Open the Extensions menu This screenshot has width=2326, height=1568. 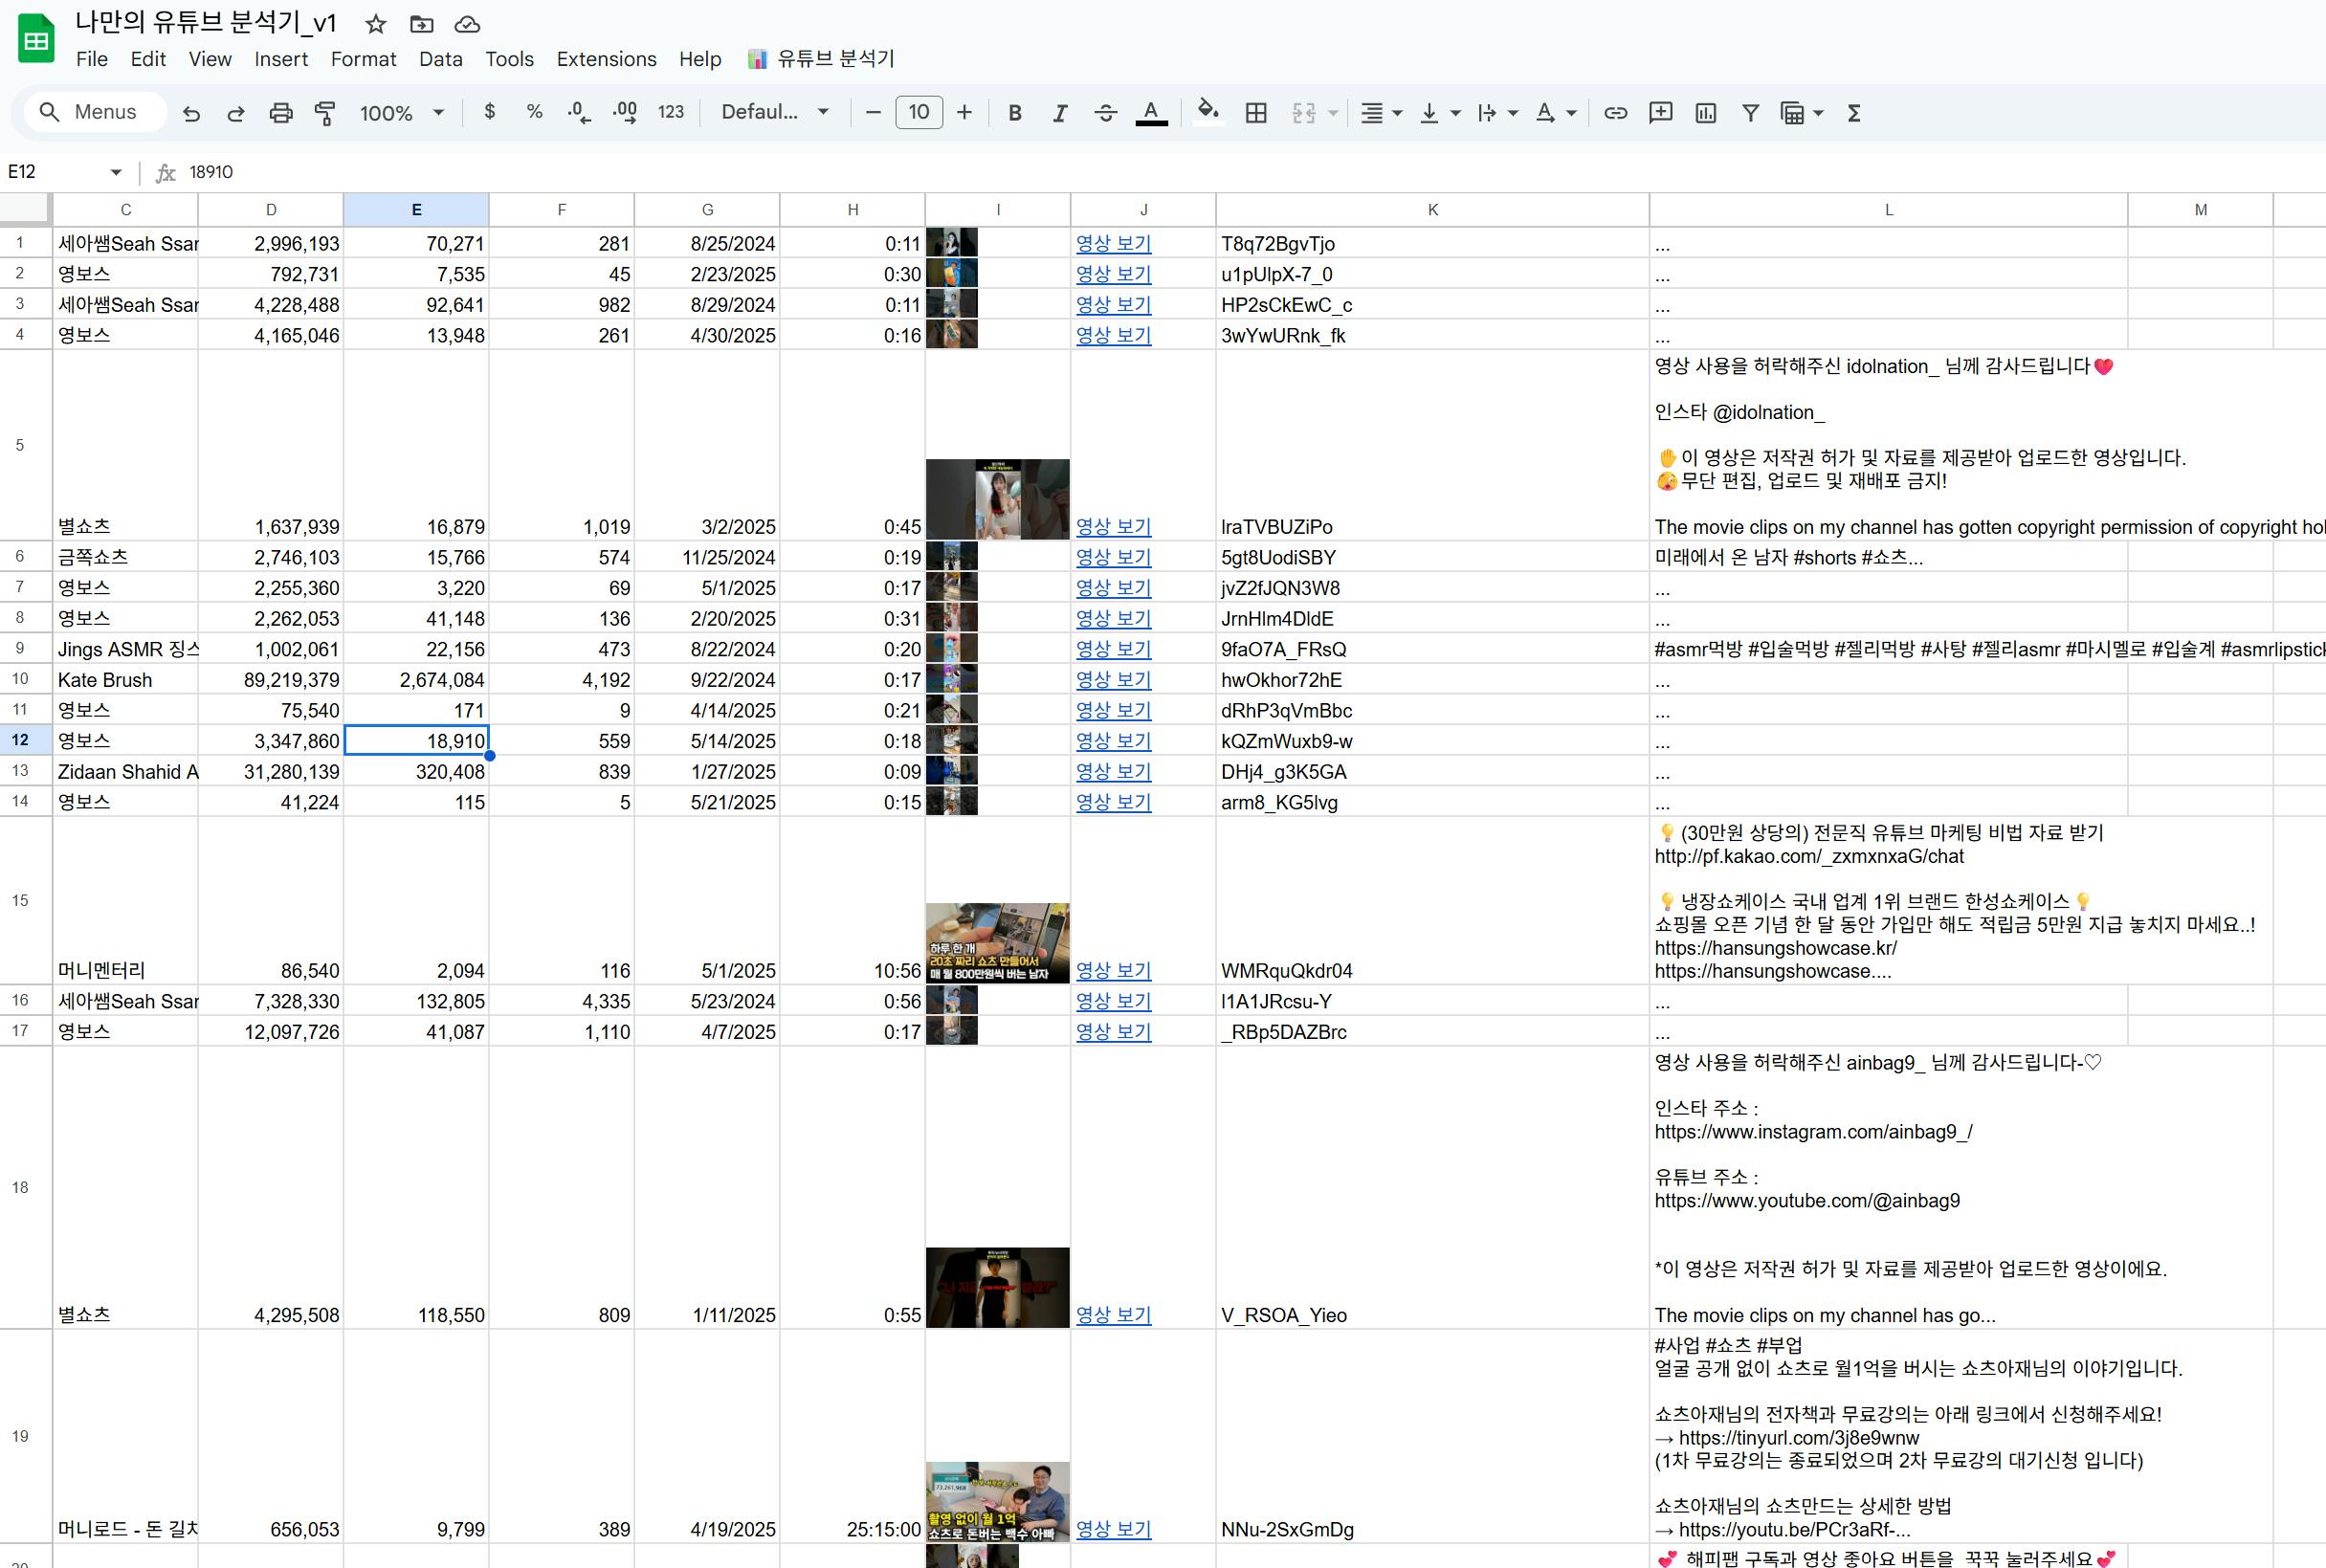coord(607,59)
